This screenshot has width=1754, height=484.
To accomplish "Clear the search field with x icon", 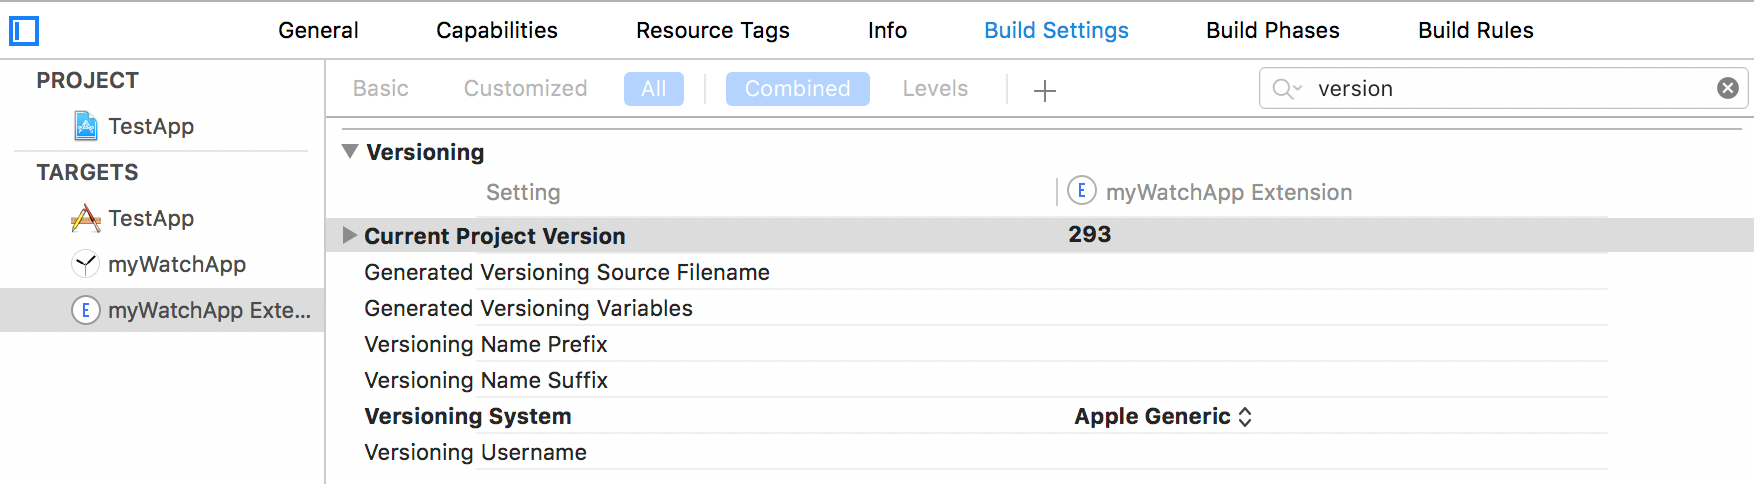I will (x=1727, y=88).
